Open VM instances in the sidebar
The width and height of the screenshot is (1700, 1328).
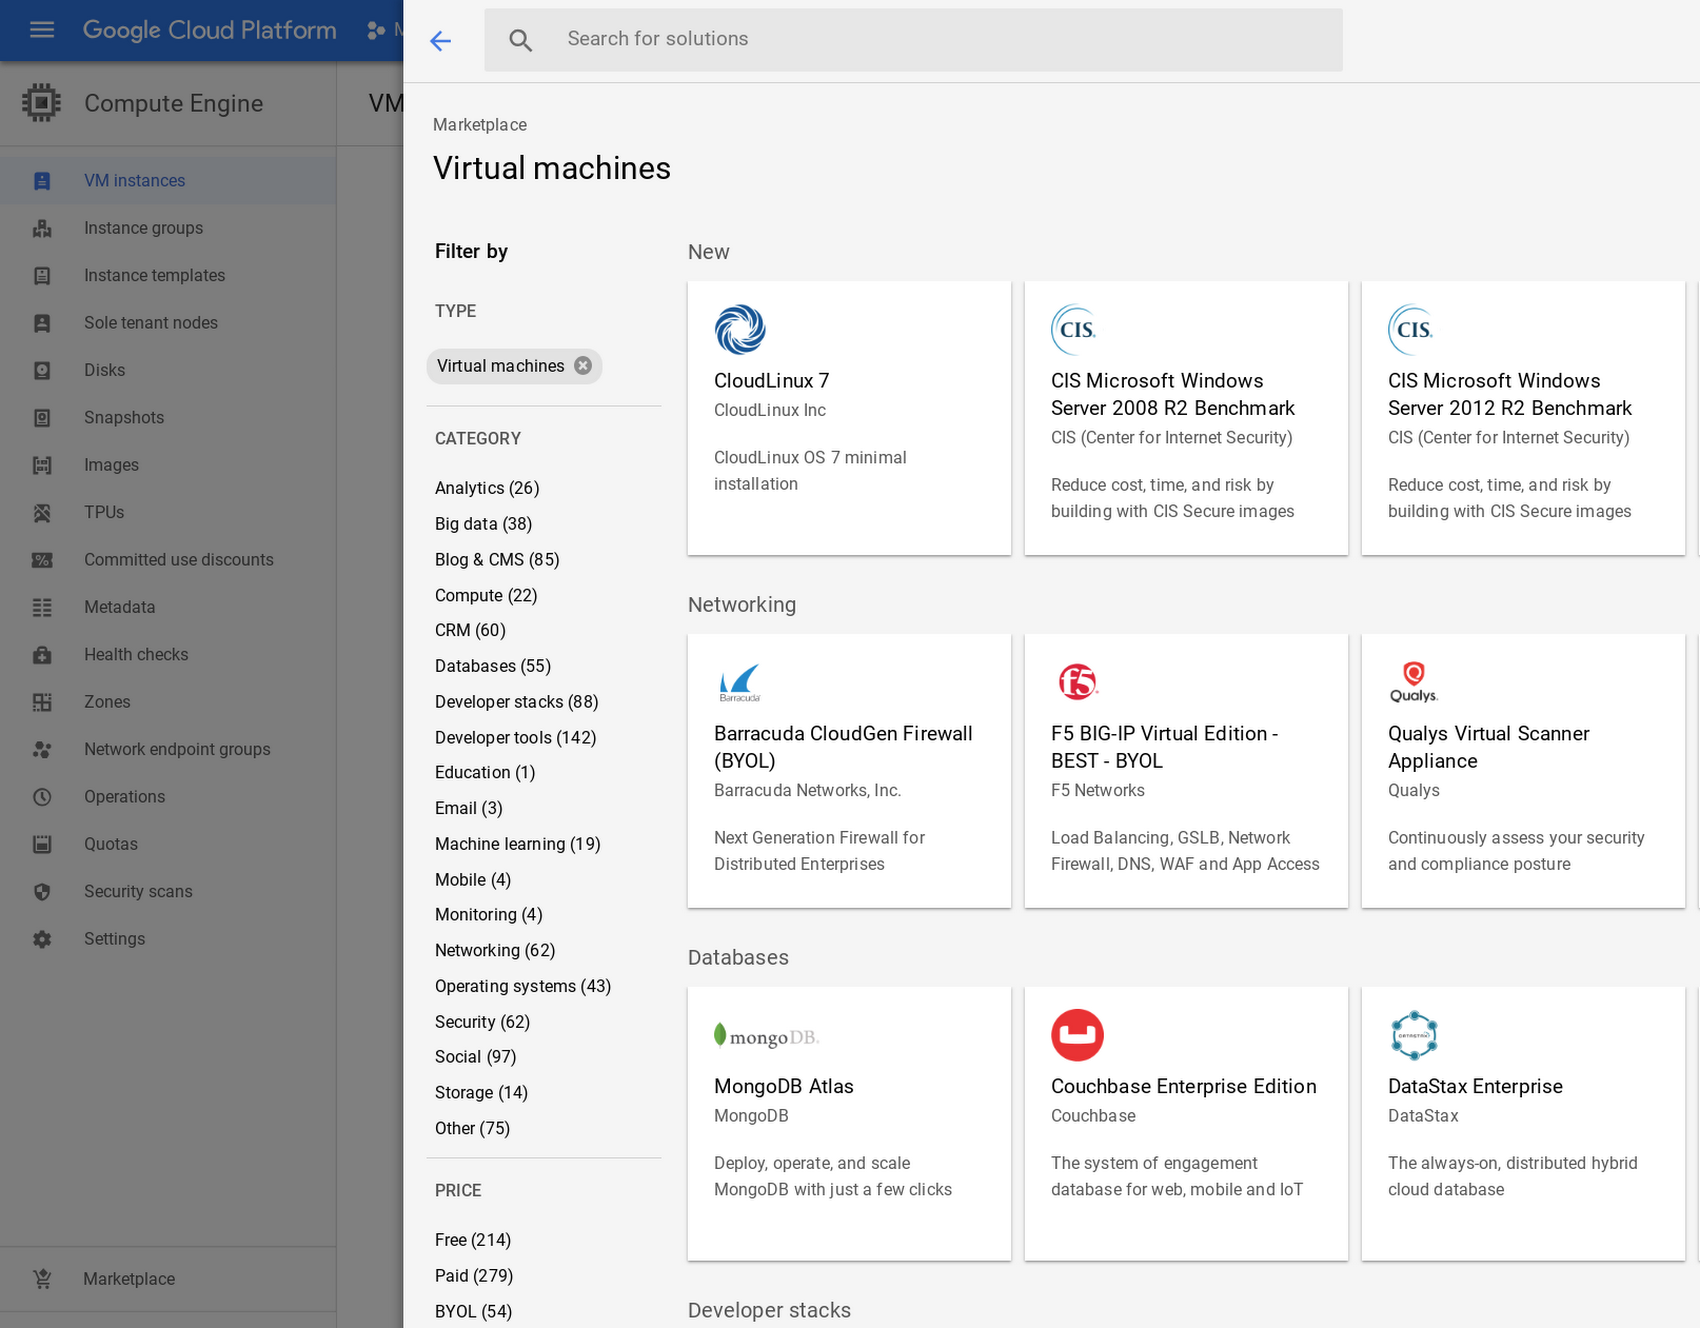168,181
